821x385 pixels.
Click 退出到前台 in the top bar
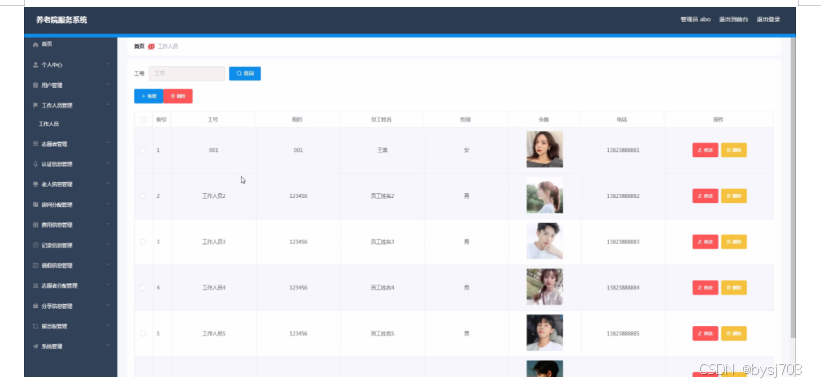coord(734,19)
